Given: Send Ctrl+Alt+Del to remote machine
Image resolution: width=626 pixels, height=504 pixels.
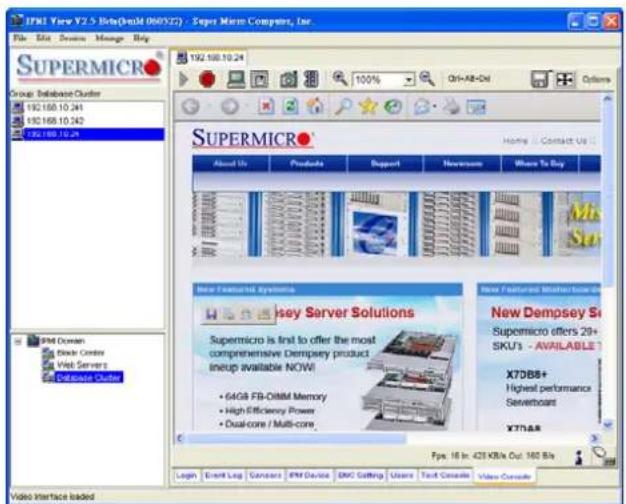Looking at the screenshot, I should 469,78.
